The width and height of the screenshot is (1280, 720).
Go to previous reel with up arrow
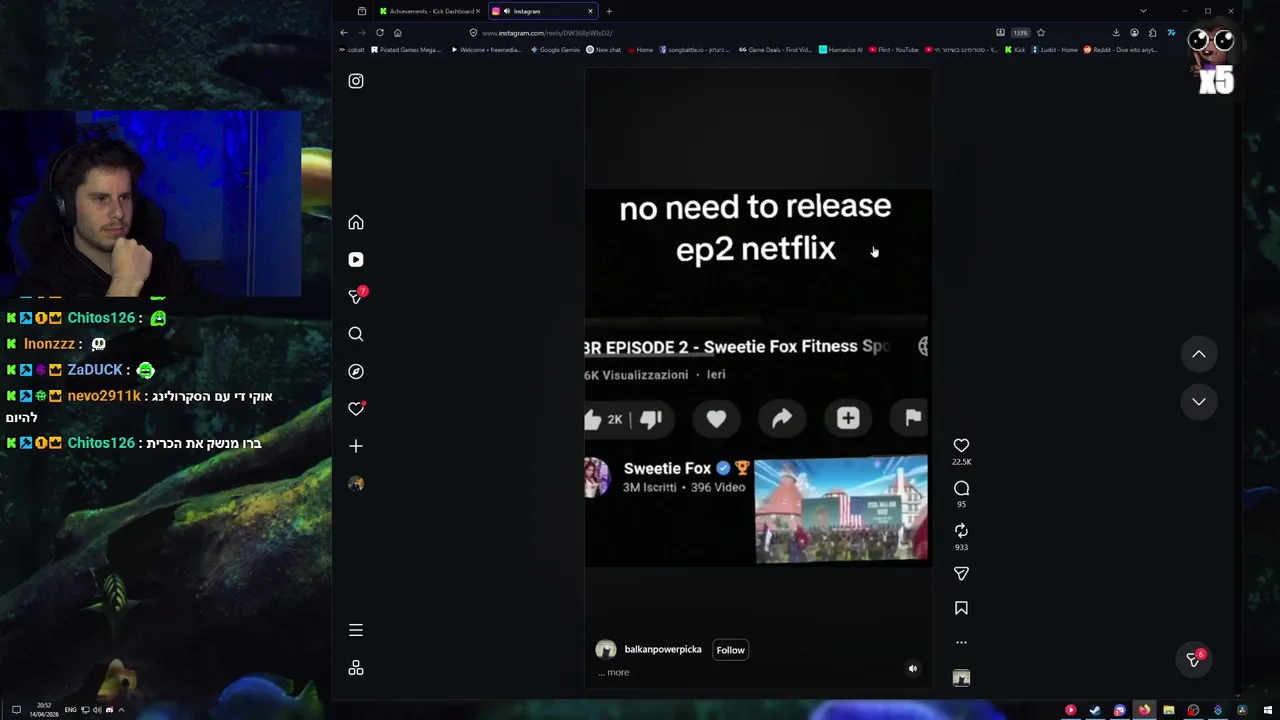[1199, 354]
